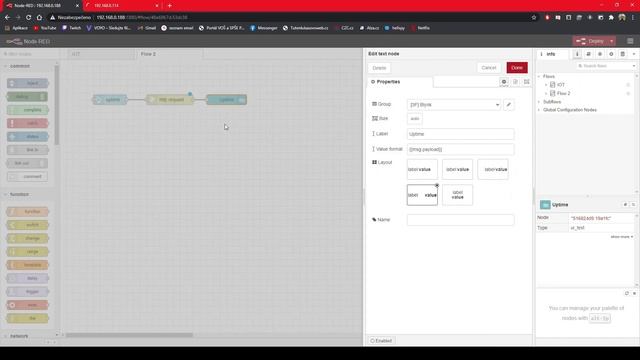Image resolution: width=640 pixels, height=360 pixels.
Task: Select the function node in the palette
Action: (x=28, y=211)
